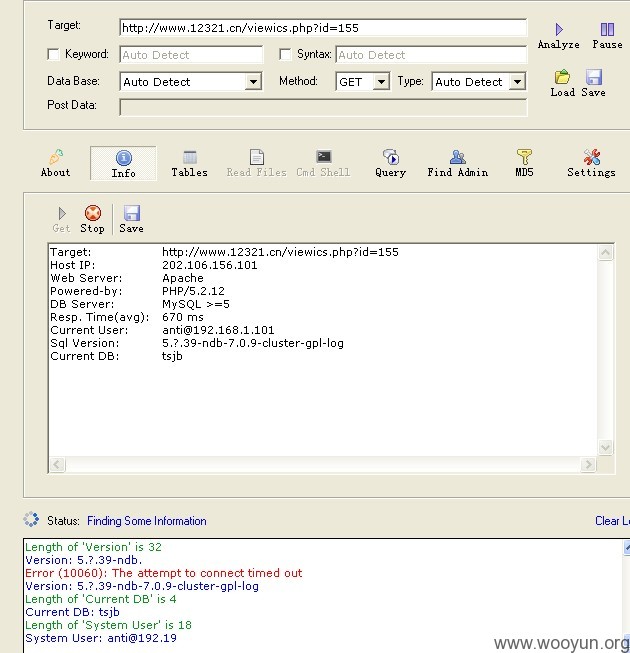Viewport: 630px width, 653px height.
Task: Click the Current User value anti@192.168.1.101
Action: tap(218, 330)
